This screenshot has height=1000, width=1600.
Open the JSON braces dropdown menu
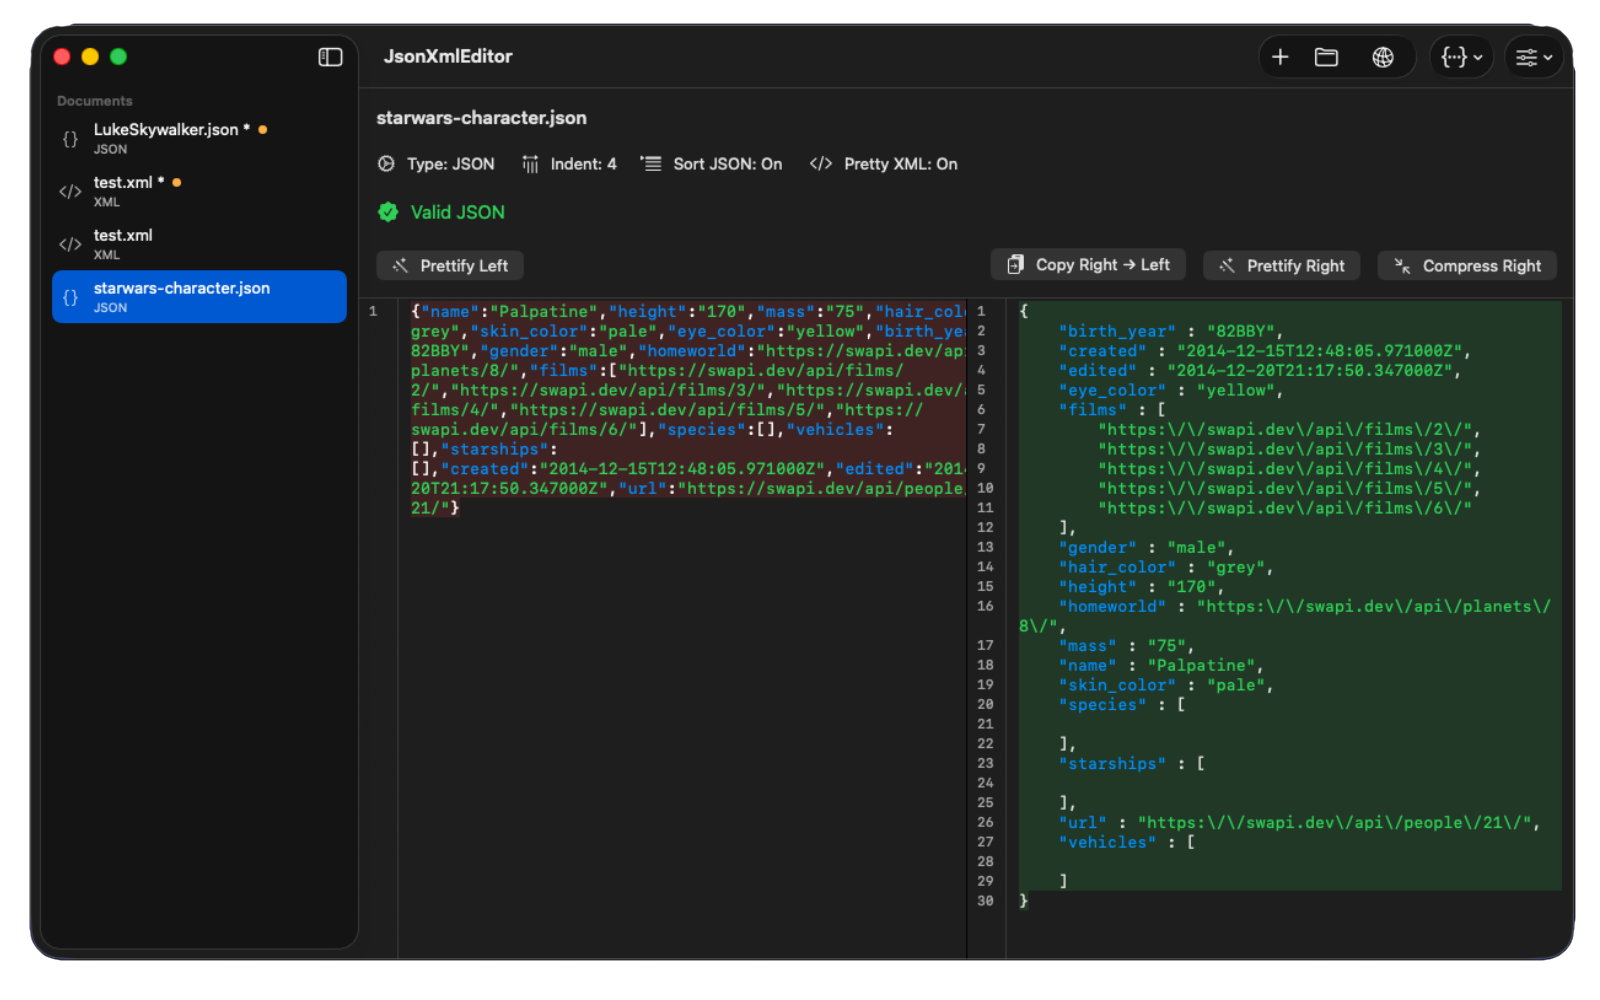[x=1461, y=57]
